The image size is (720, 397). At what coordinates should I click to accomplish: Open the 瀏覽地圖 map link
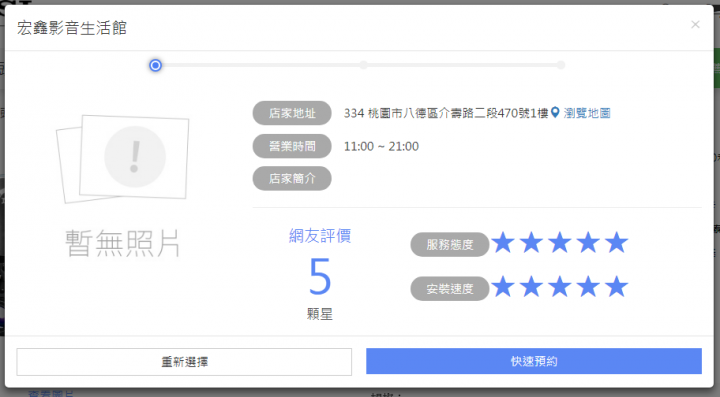pyautogui.click(x=587, y=113)
